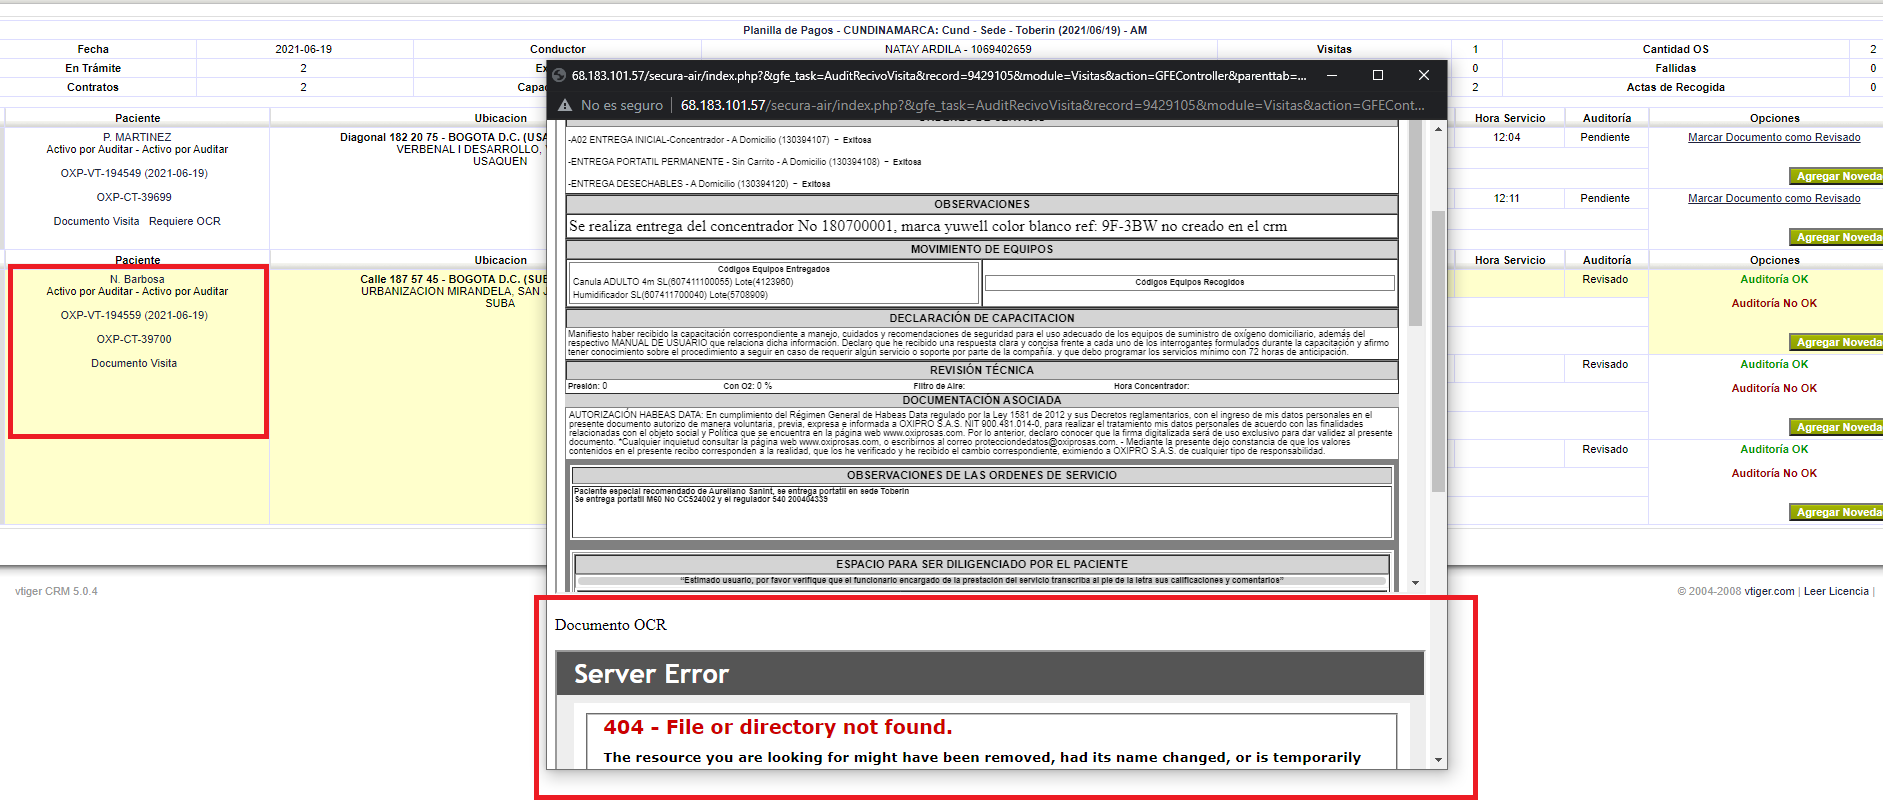Viewport: 1883px width, 807px height.
Task: Click the Server Error heading
Action: [x=651, y=675]
